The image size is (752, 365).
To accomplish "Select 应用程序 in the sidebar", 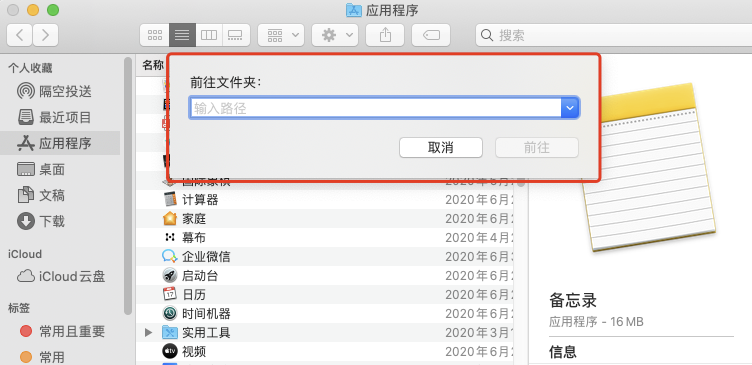I will 60,143.
